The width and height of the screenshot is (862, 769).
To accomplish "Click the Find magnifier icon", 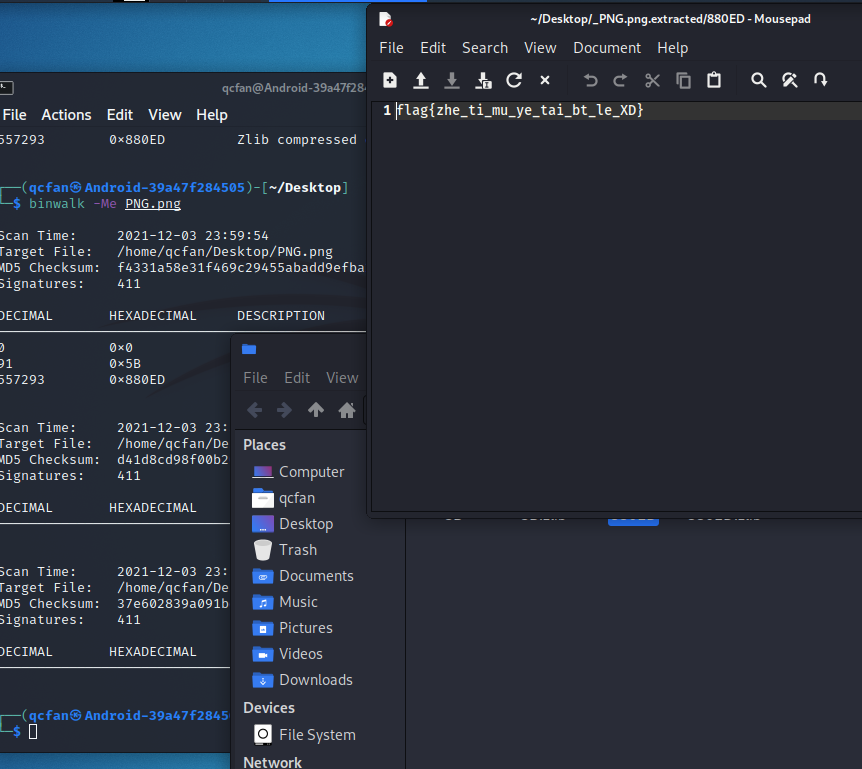I will (x=759, y=80).
